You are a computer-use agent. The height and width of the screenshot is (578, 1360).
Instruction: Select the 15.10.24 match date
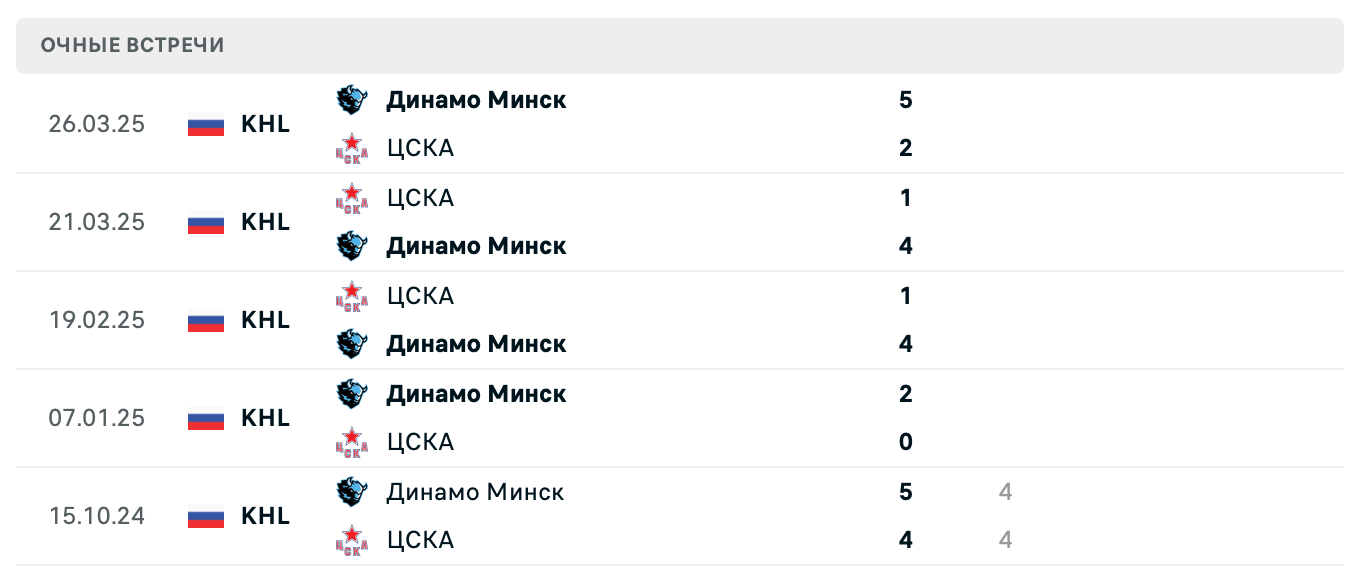click(97, 517)
